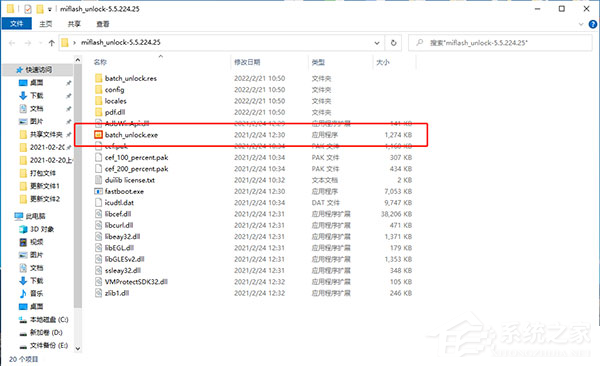Click the search box for miflash_unlock folder
Image resolution: width=600 pixels, height=366 pixels.
click(500, 43)
